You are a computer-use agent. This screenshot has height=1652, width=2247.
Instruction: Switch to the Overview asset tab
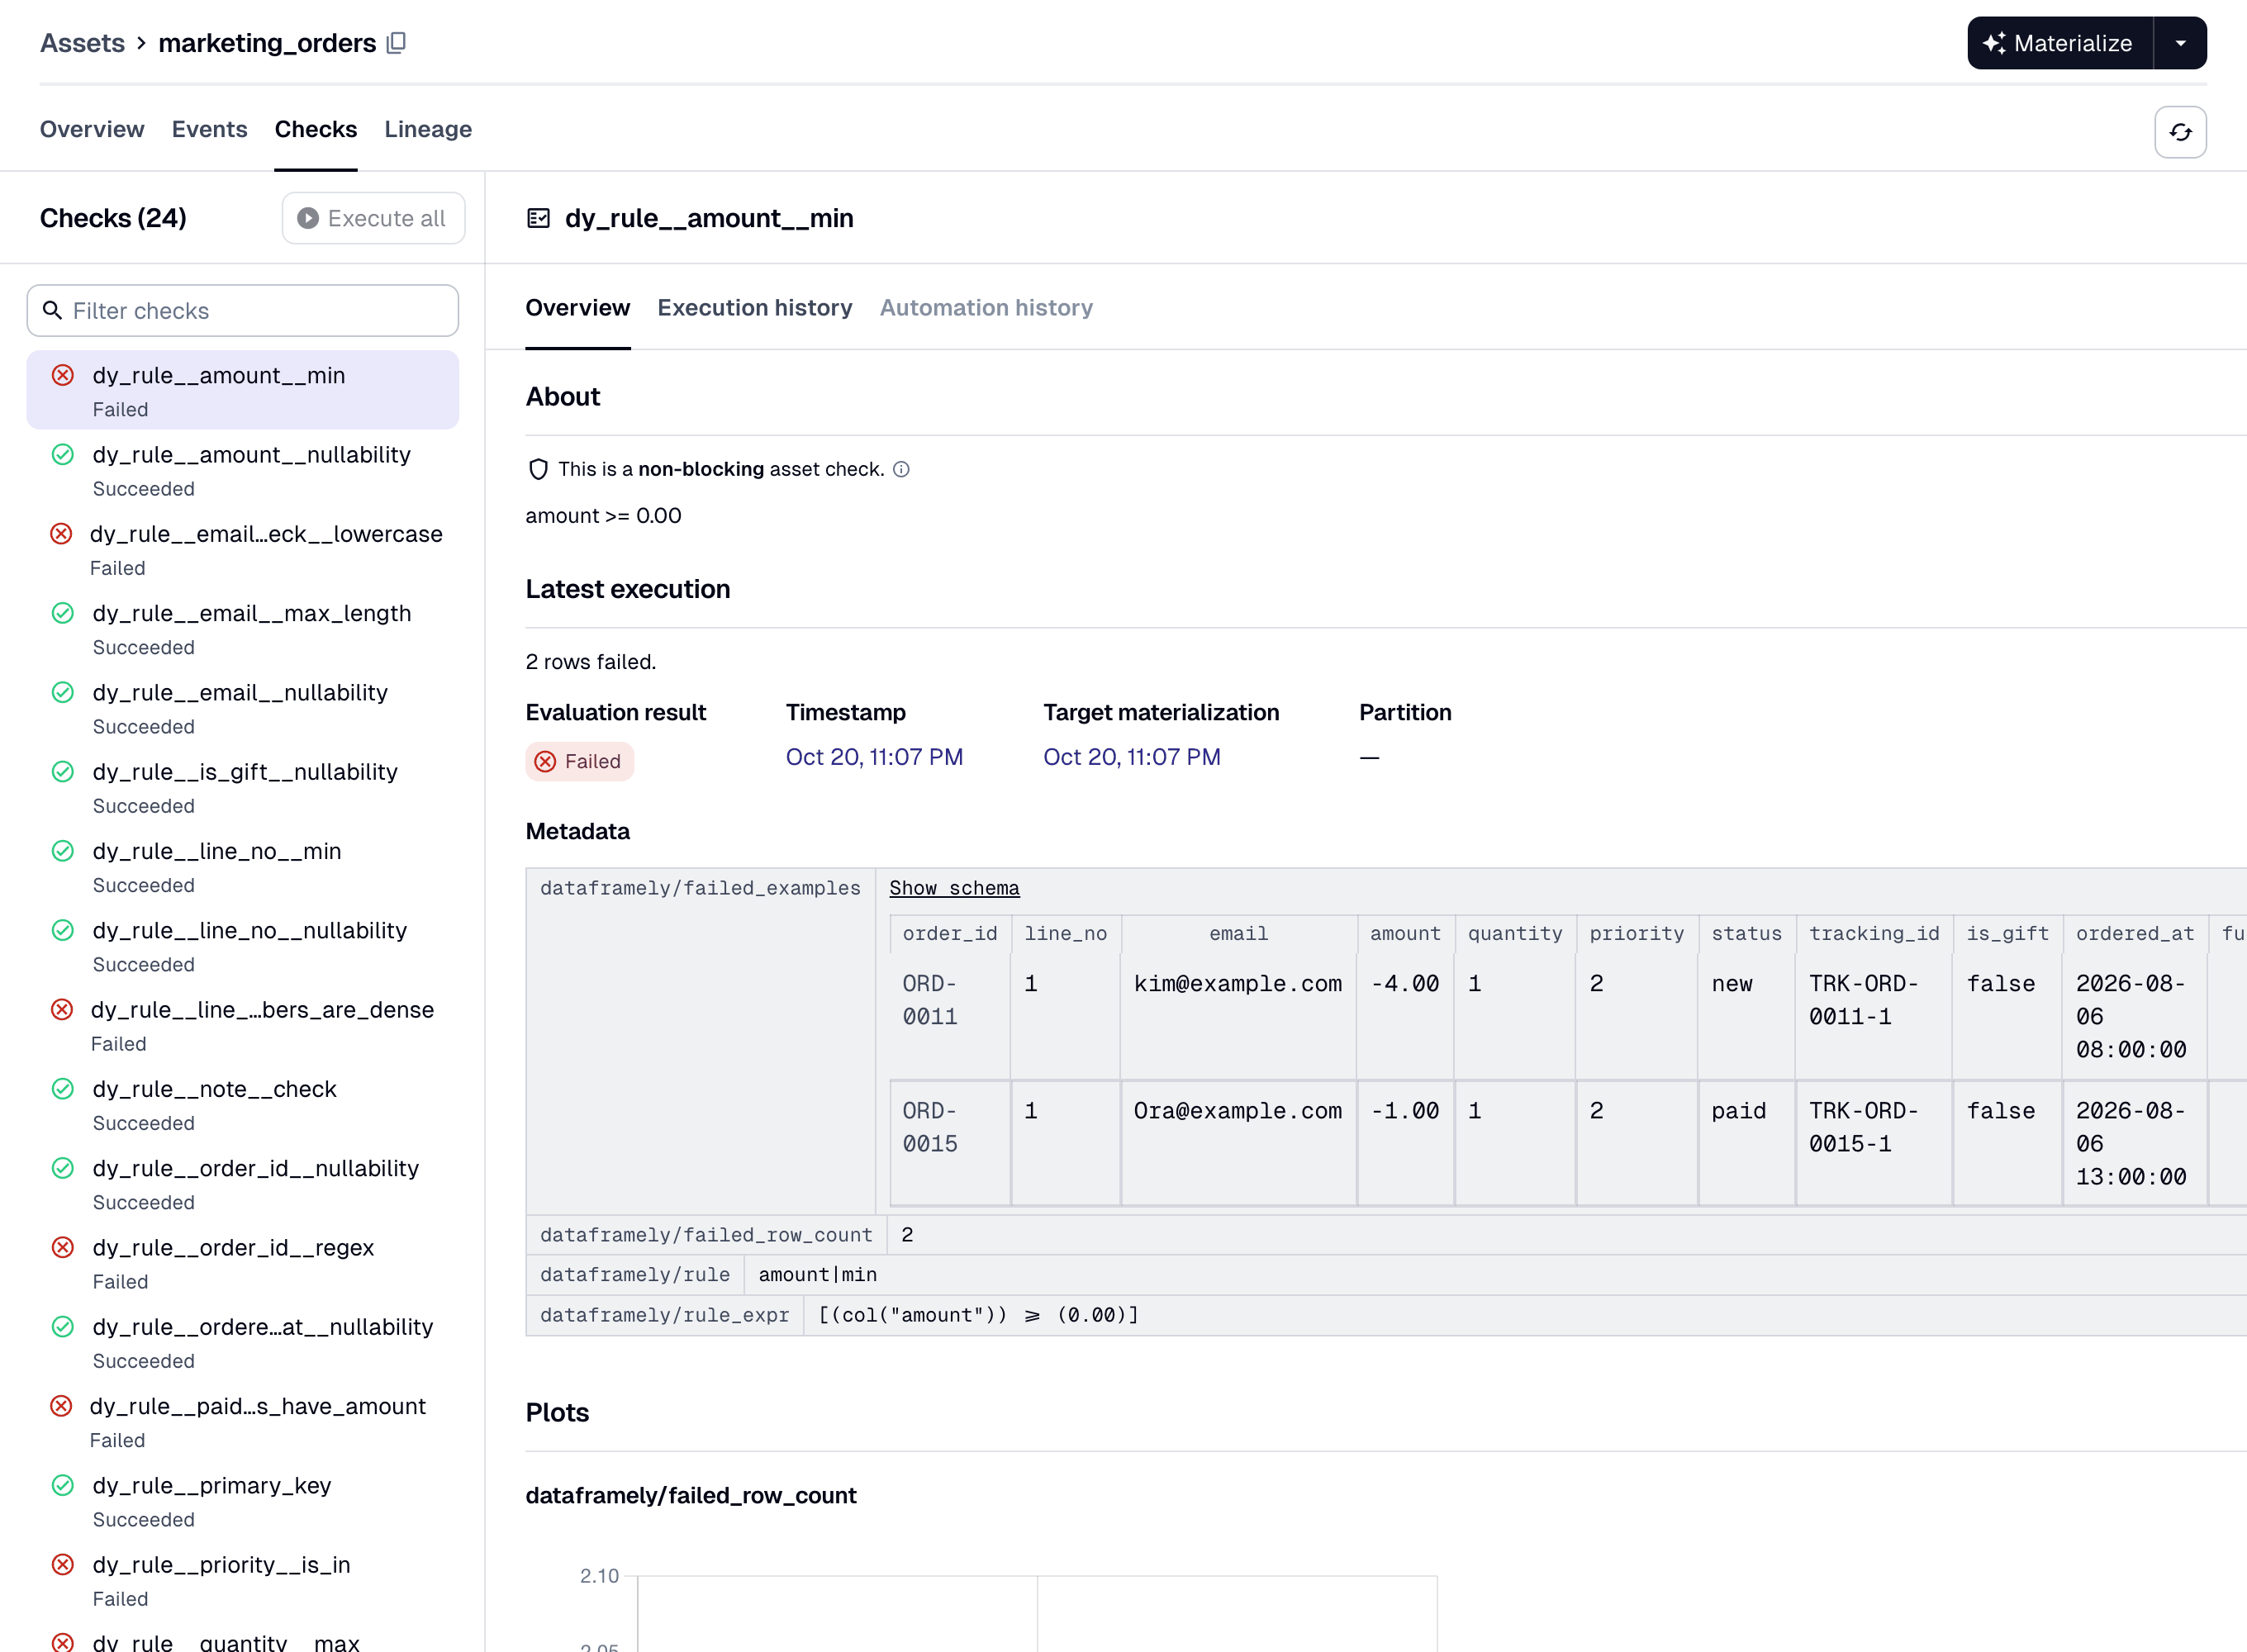(92, 129)
